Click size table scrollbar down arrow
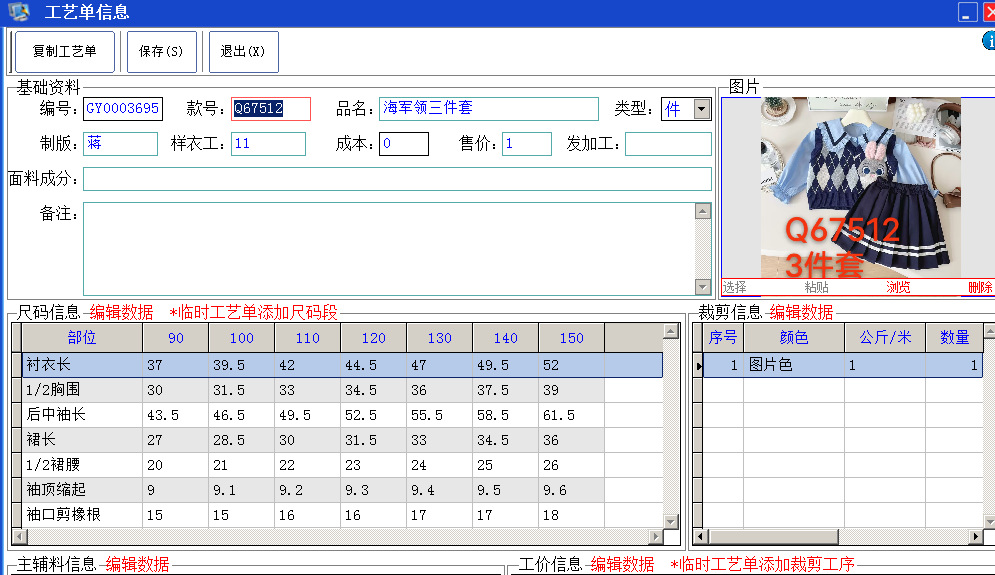The image size is (995, 575). (x=671, y=521)
